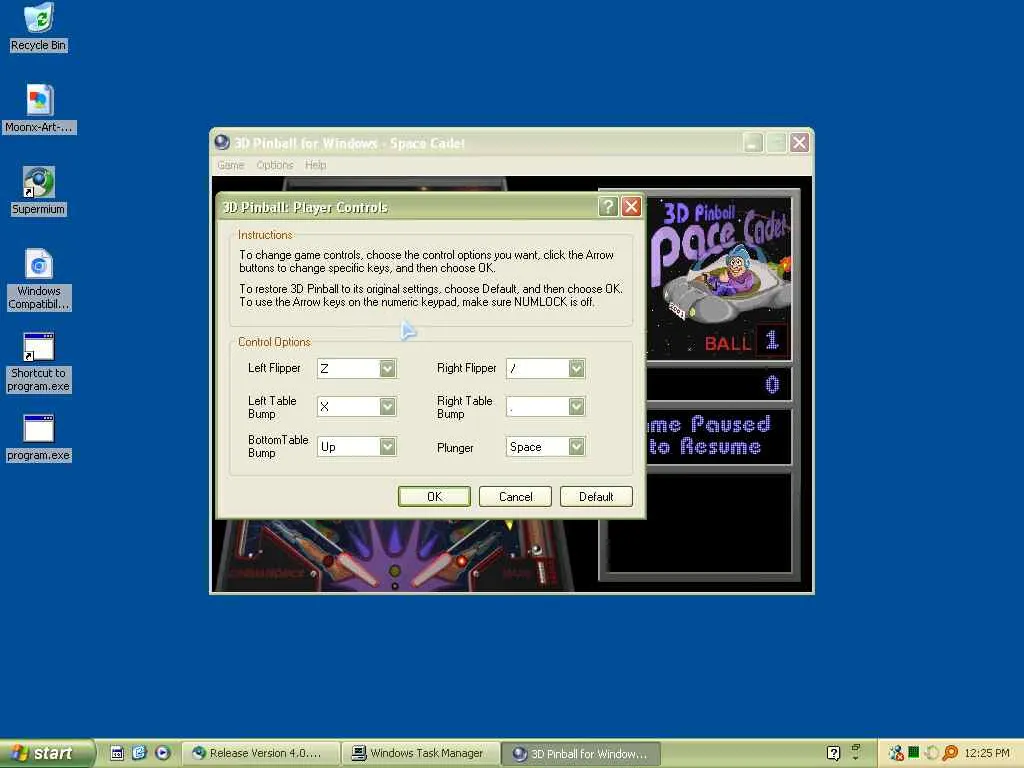Click the taskbar clock showing 12:25 PM
The height and width of the screenshot is (768, 1024).
987,753
